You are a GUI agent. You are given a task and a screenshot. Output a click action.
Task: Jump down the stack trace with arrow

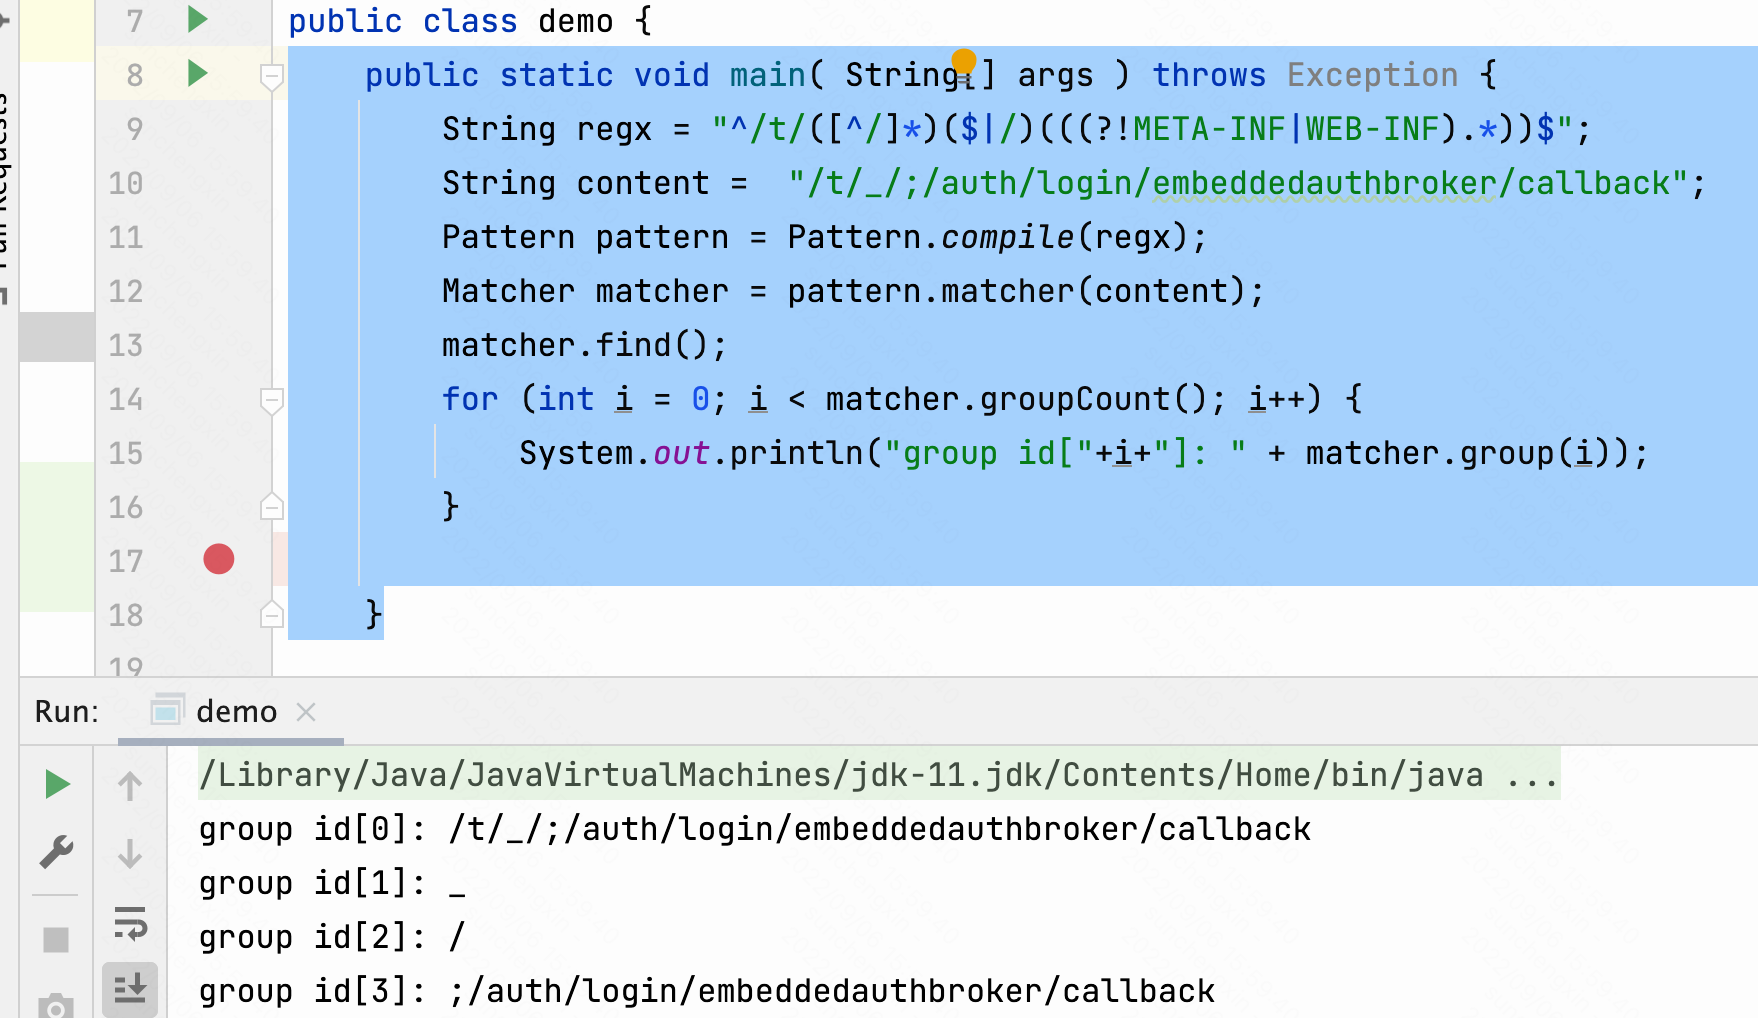[x=130, y=853]
